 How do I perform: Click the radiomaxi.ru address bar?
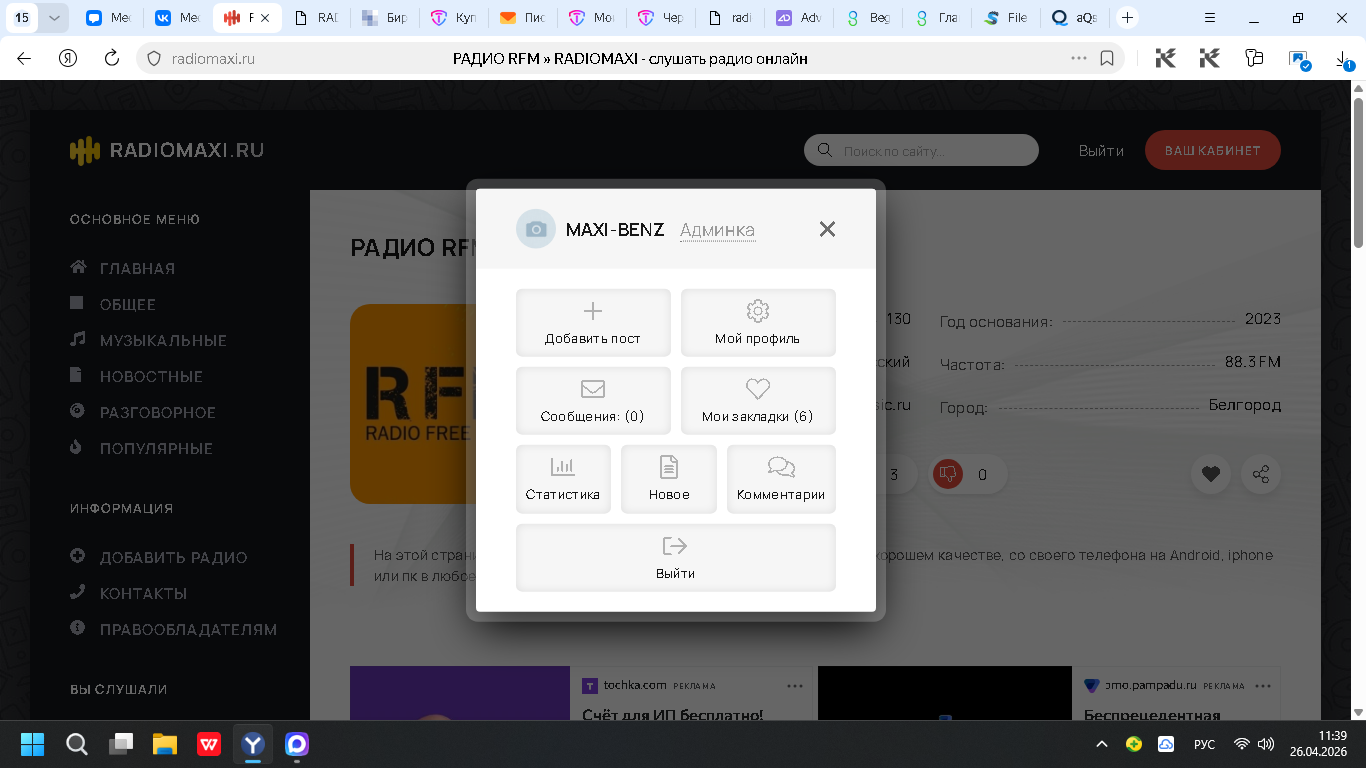[x=630, y=59]
